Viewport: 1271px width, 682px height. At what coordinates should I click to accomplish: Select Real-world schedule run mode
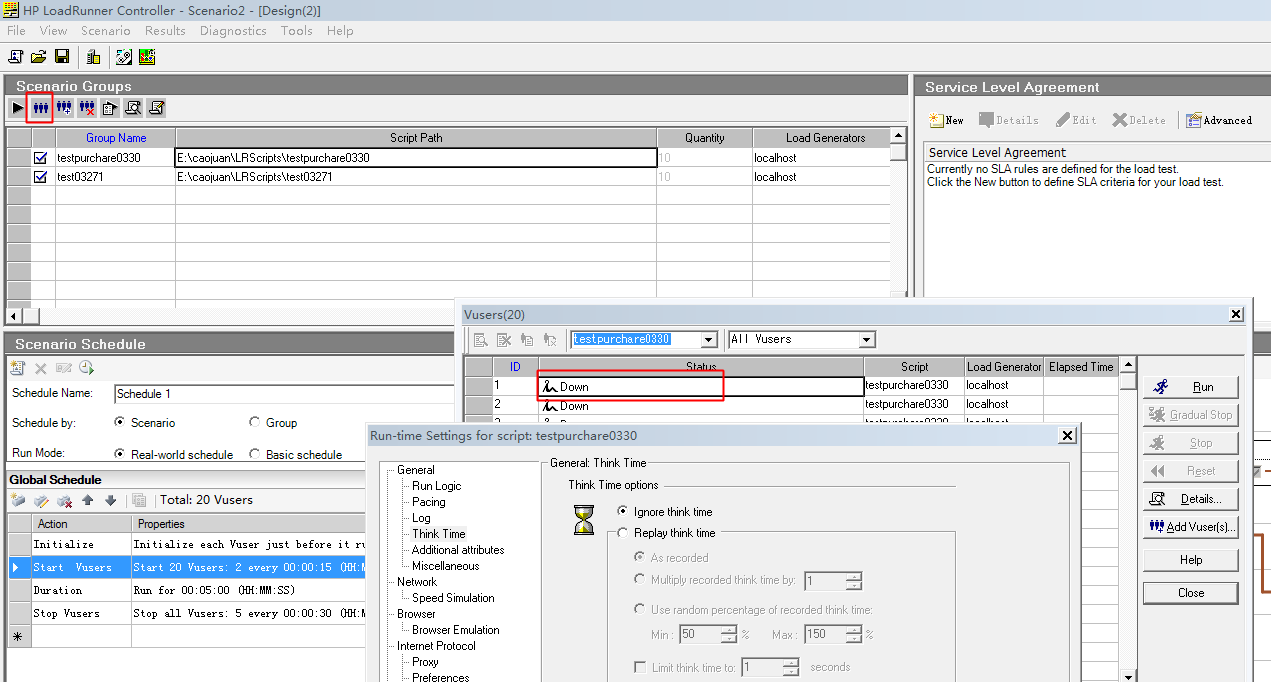120,454
